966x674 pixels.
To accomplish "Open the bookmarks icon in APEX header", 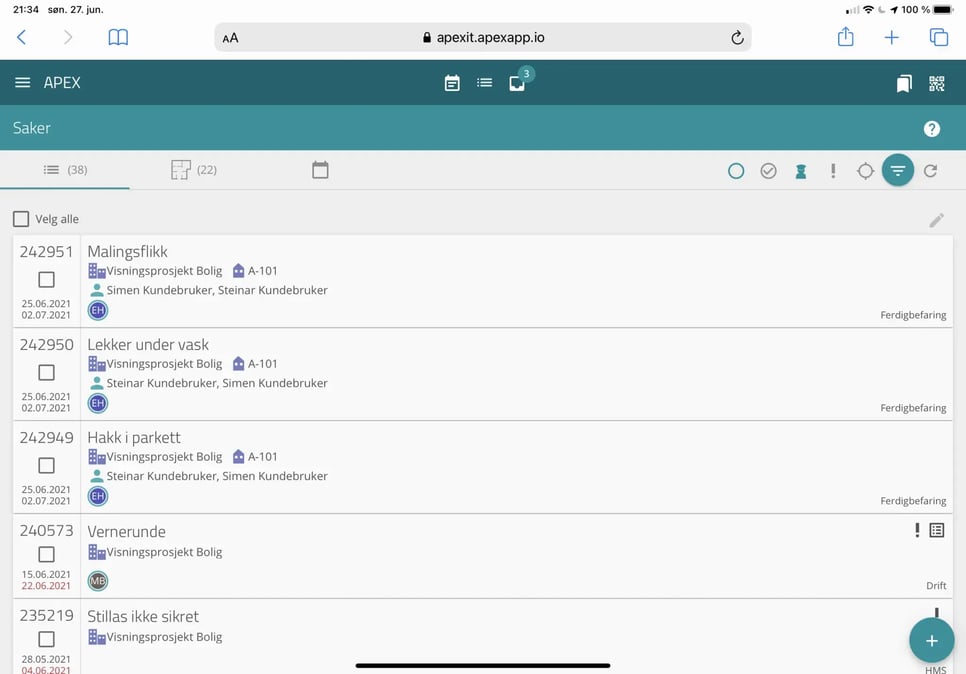I will pos(904,84).
